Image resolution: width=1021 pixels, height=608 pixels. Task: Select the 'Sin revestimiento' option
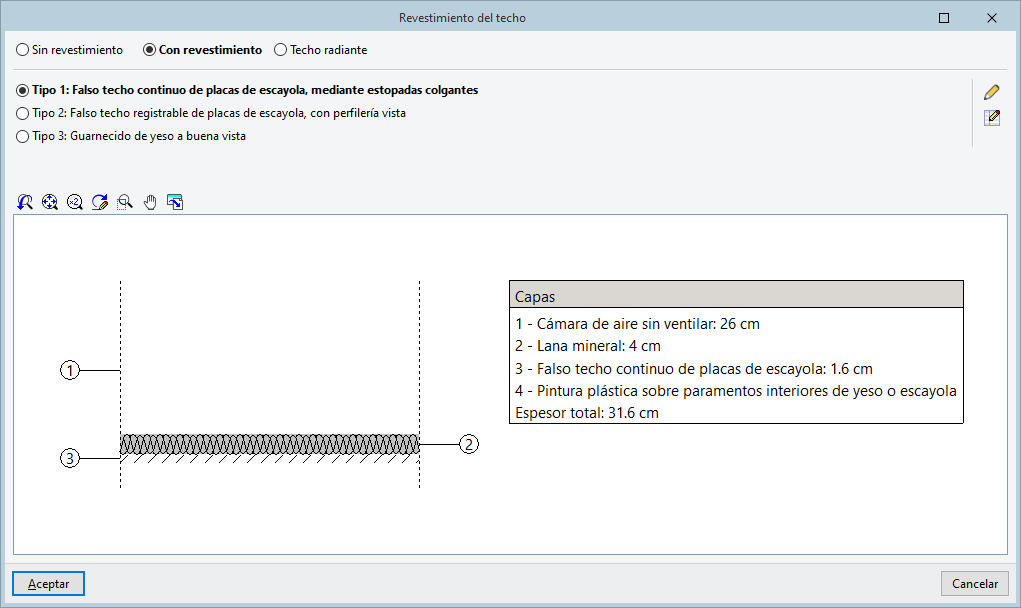coord(23,49)
